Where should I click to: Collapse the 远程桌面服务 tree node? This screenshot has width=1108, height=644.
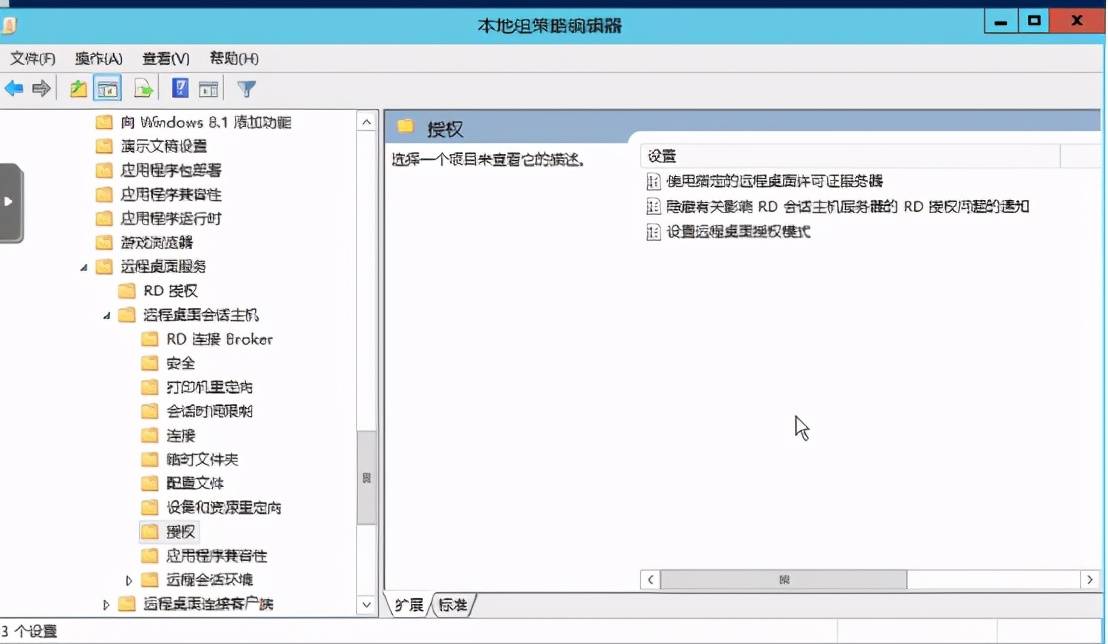(x=84, y=267)
